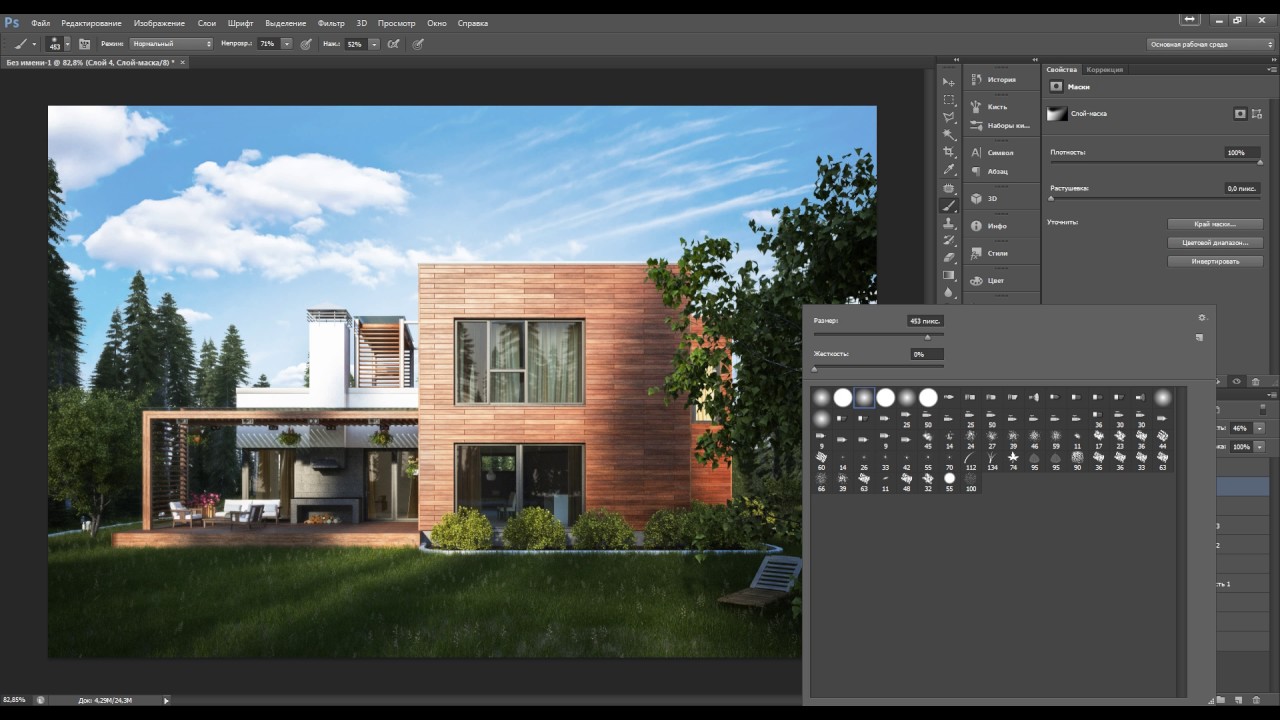This screenshot has width=1280, height=720.
Task: Open the Просмотр menu
Action: pyautogui.click(x=397, y=22)
